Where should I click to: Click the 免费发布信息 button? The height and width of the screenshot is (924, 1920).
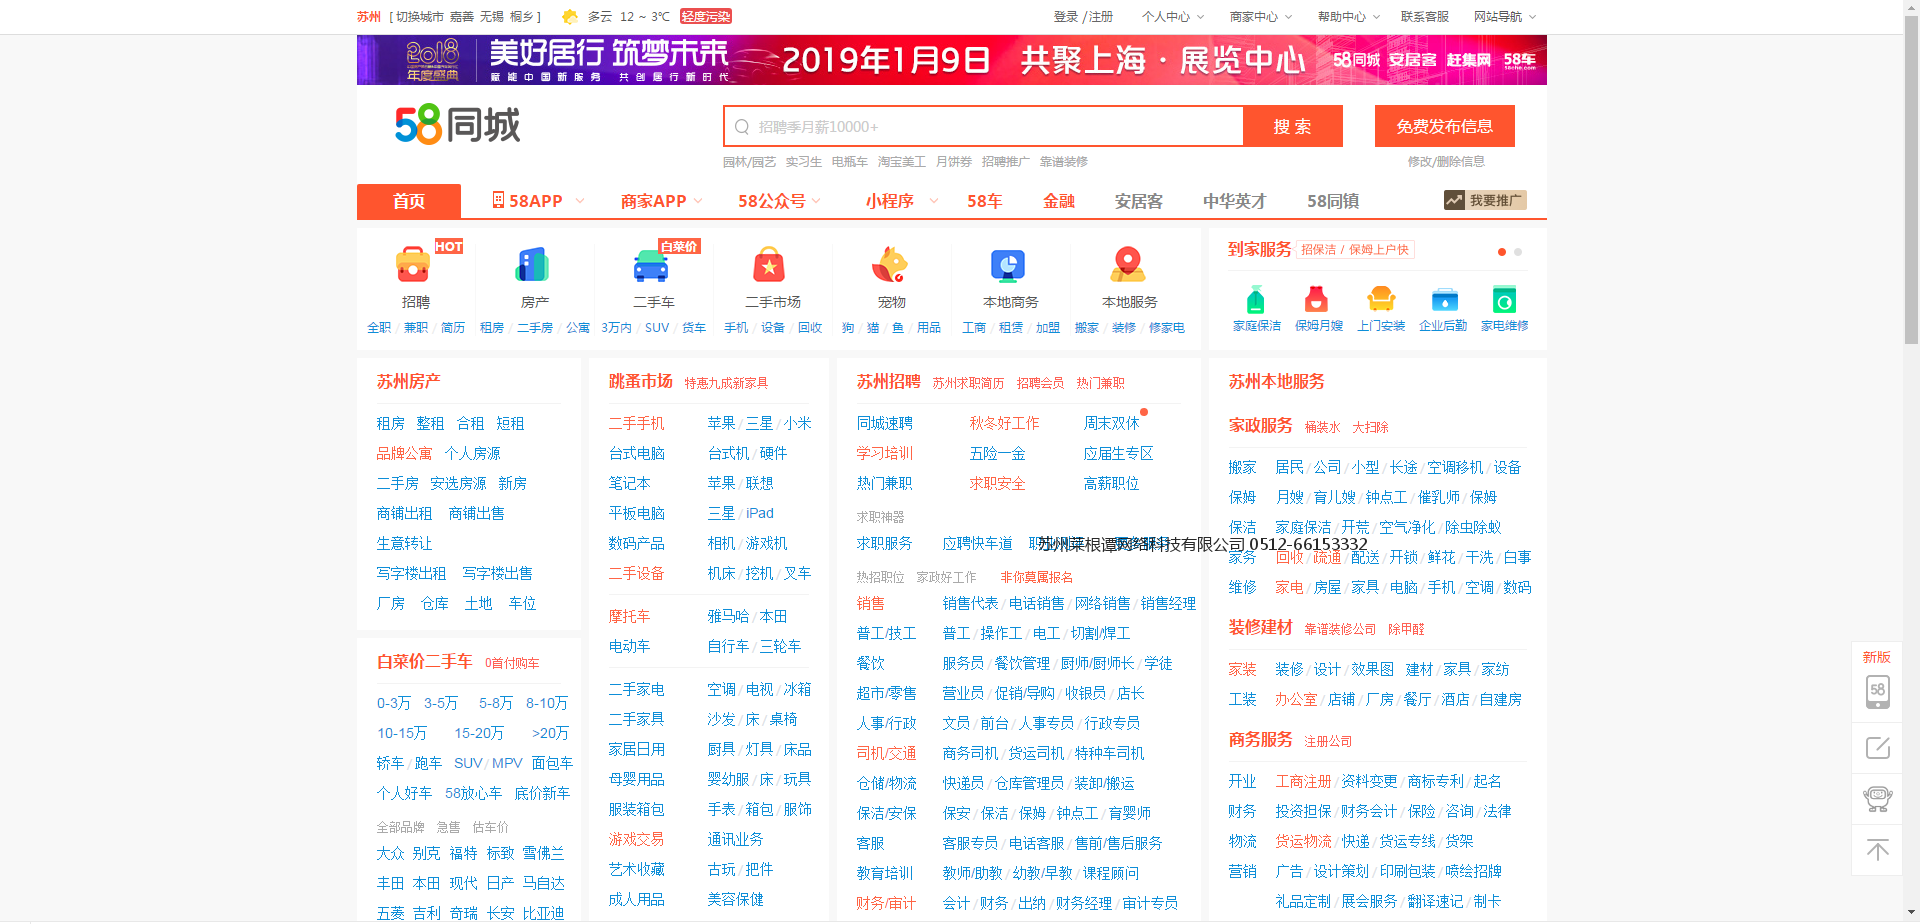(x=1444, y=126)
